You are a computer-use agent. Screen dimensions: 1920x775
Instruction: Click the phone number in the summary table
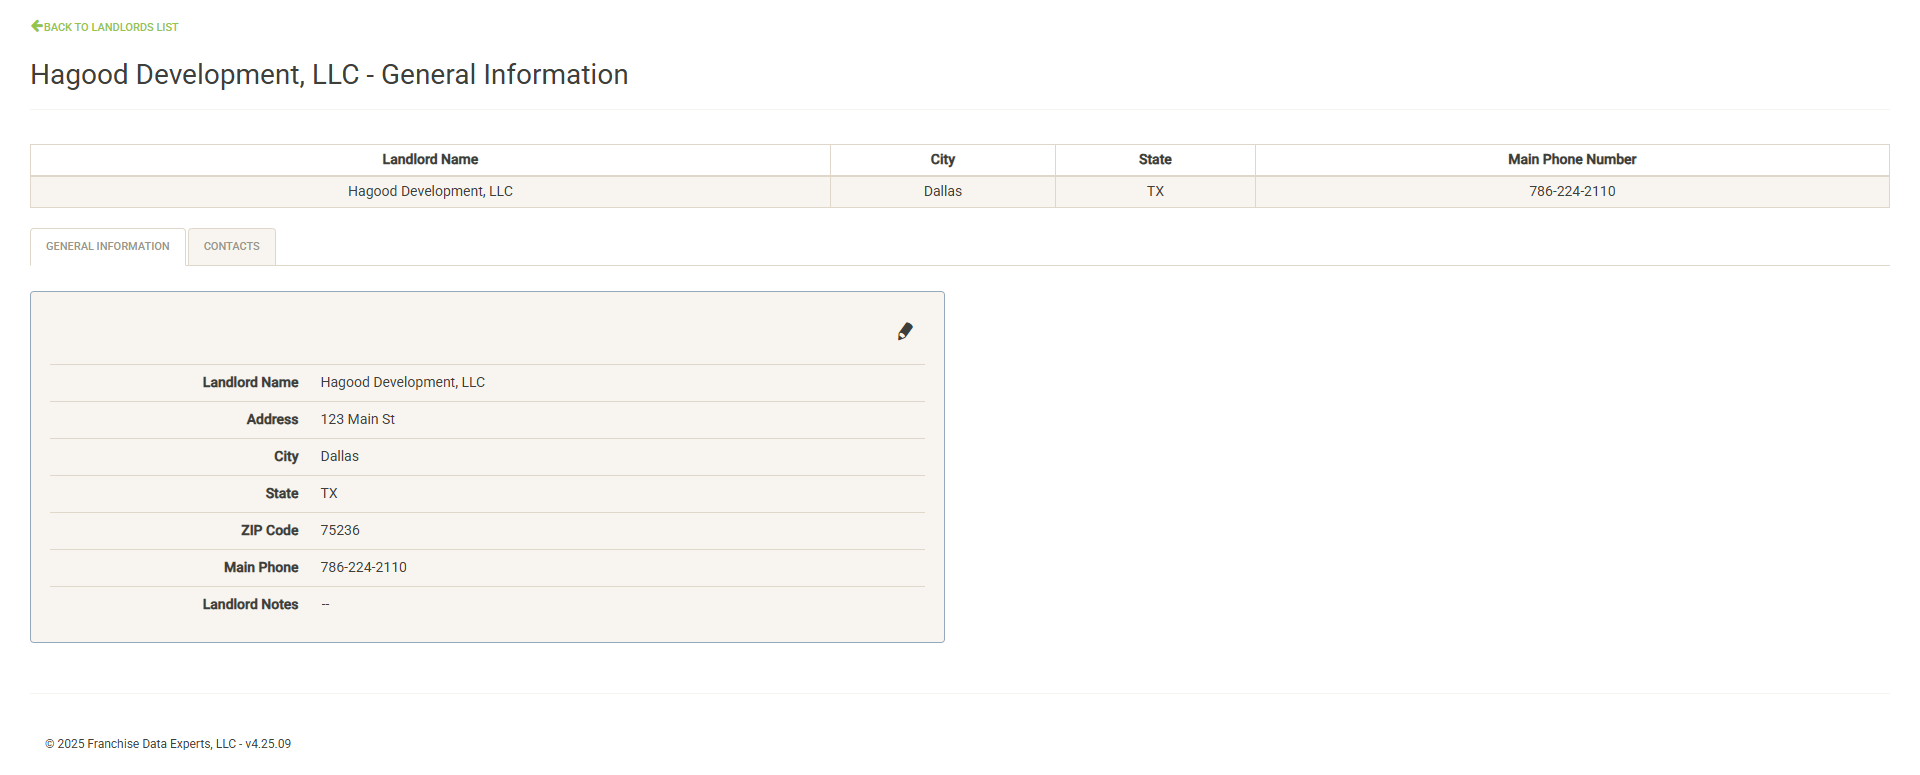tap(1571, 191)
